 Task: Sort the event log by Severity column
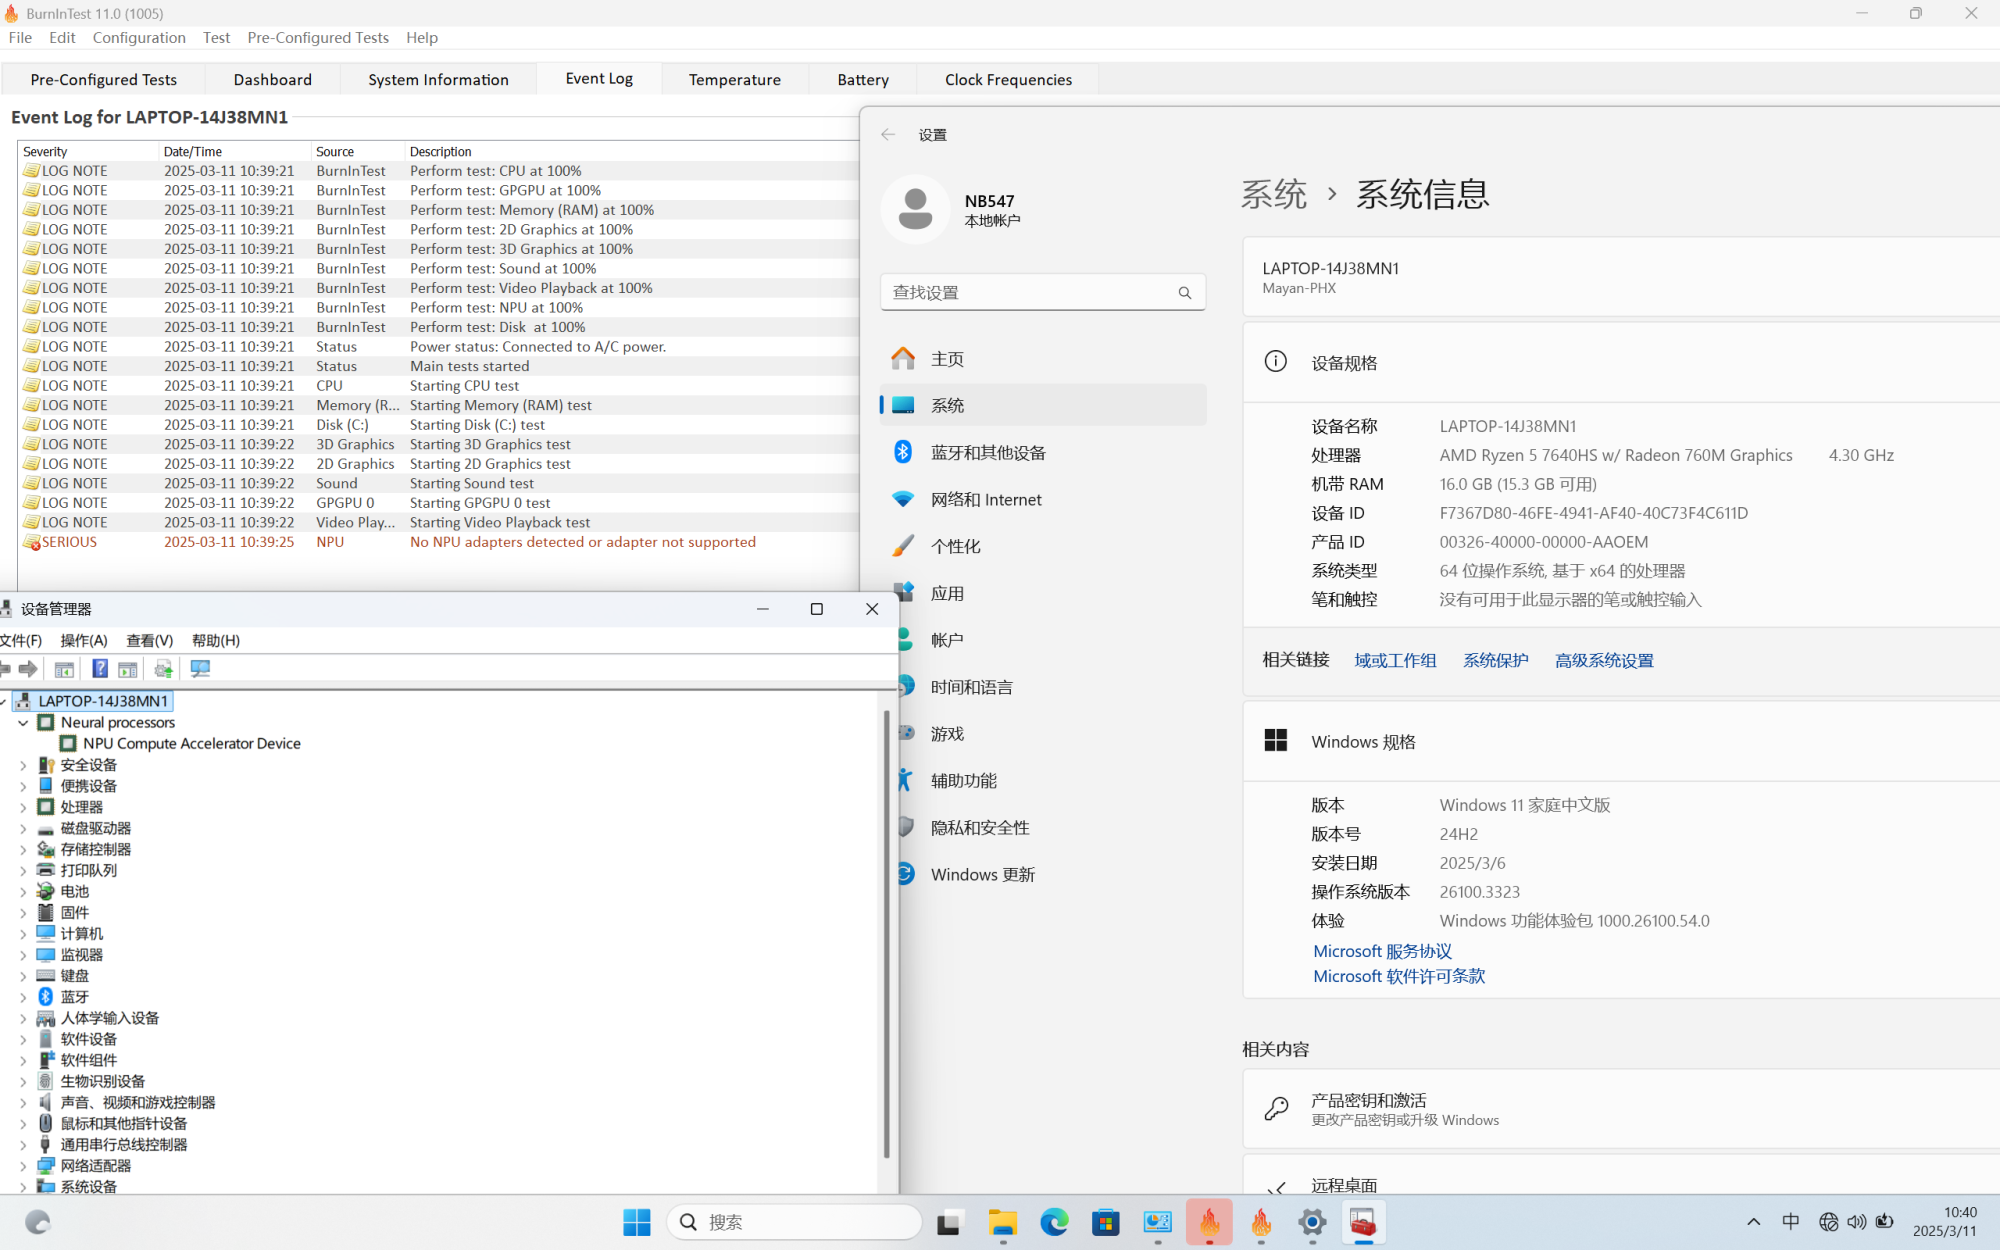[88, 152]
